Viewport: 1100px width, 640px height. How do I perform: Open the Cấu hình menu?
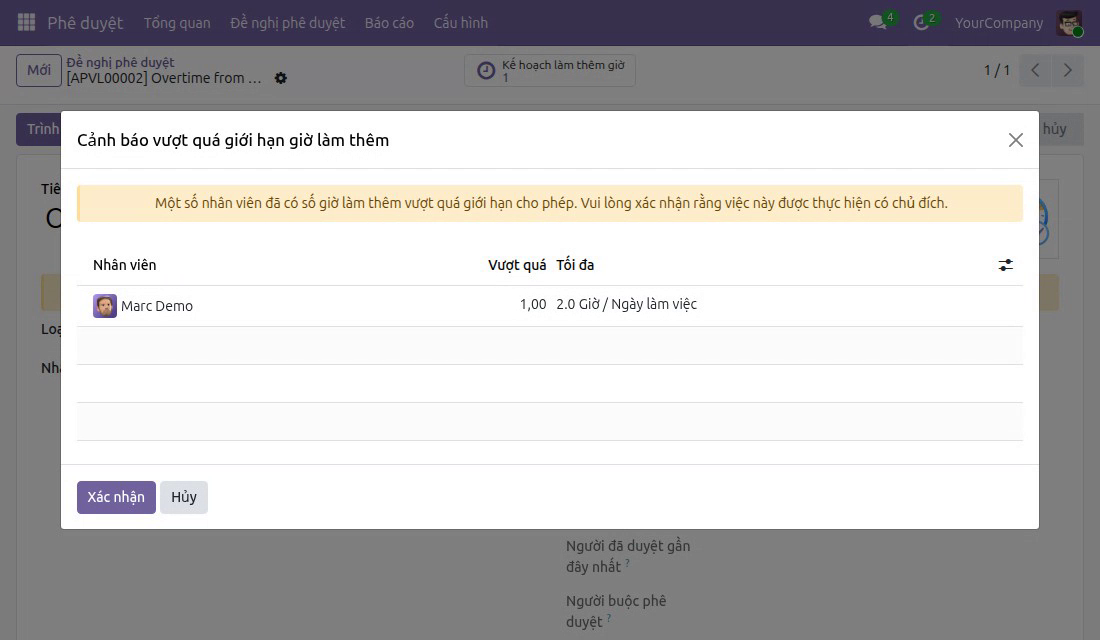click(460, 22)
